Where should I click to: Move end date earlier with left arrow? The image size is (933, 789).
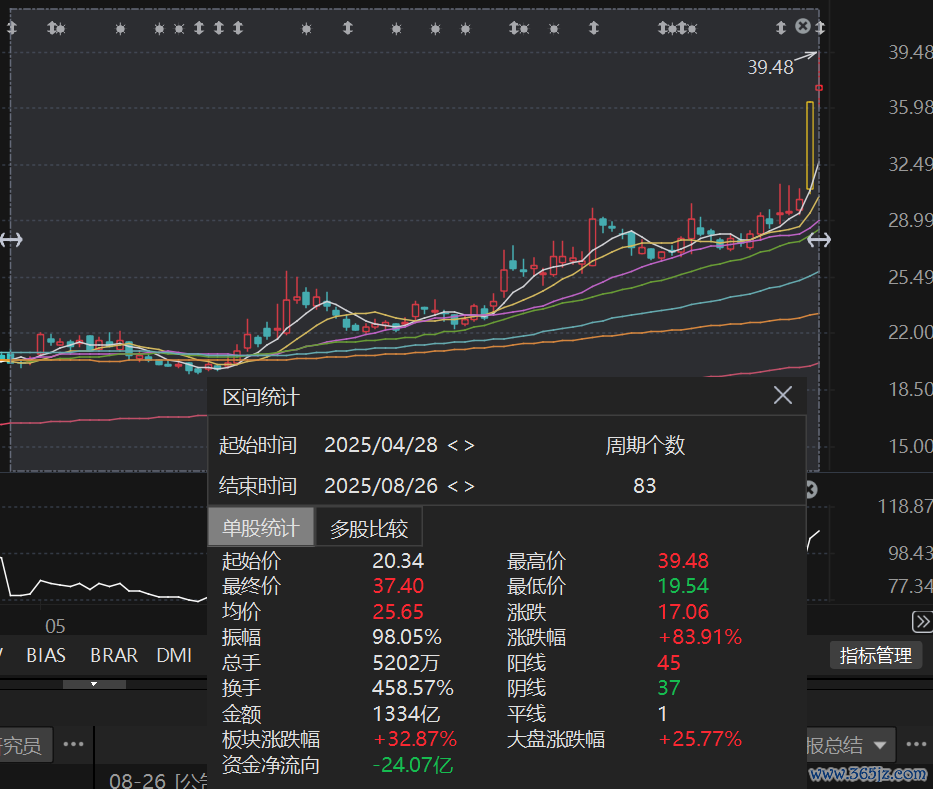[x=452, y=487]
